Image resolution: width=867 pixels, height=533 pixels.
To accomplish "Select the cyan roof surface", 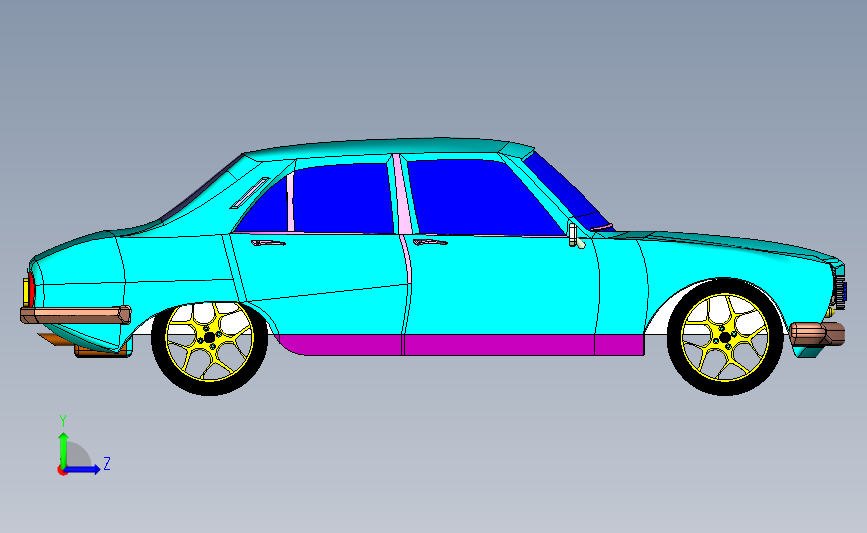I will click(x=387, y=147).
